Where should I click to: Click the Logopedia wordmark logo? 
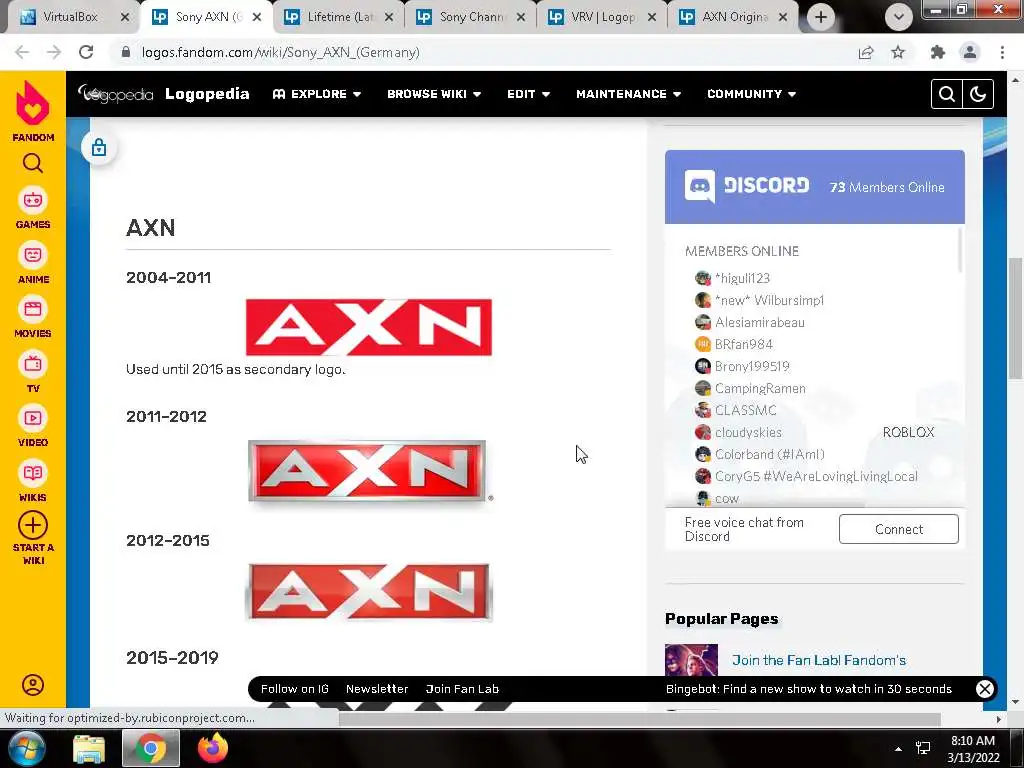click(x=116, y=94)
